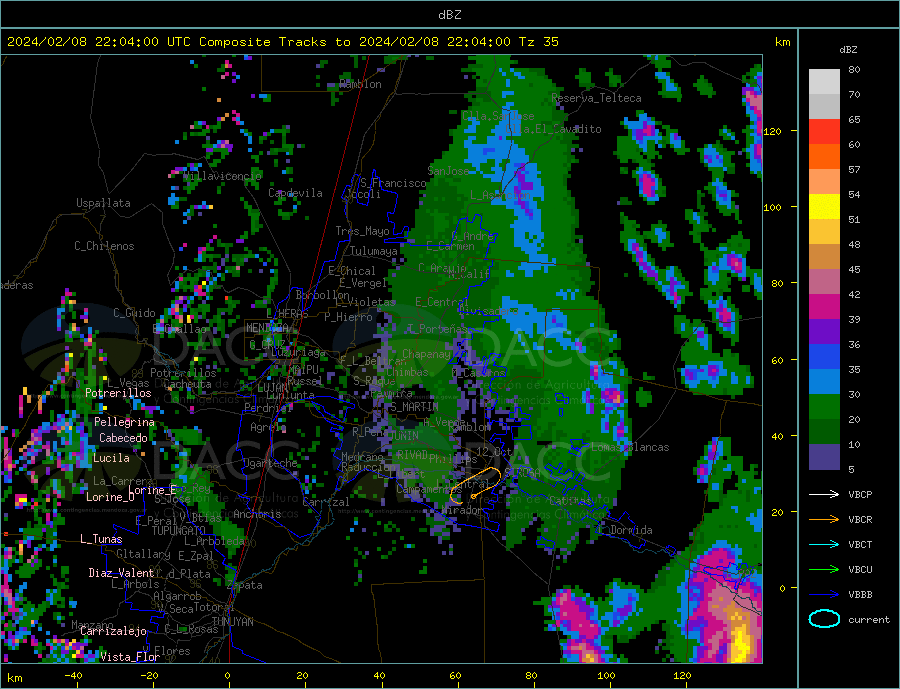Image resolution: width=900 pixels, height=689 pixels.
Task: Click the 'Lomas_Blancas' map label
Action: (x=630, y=447)
